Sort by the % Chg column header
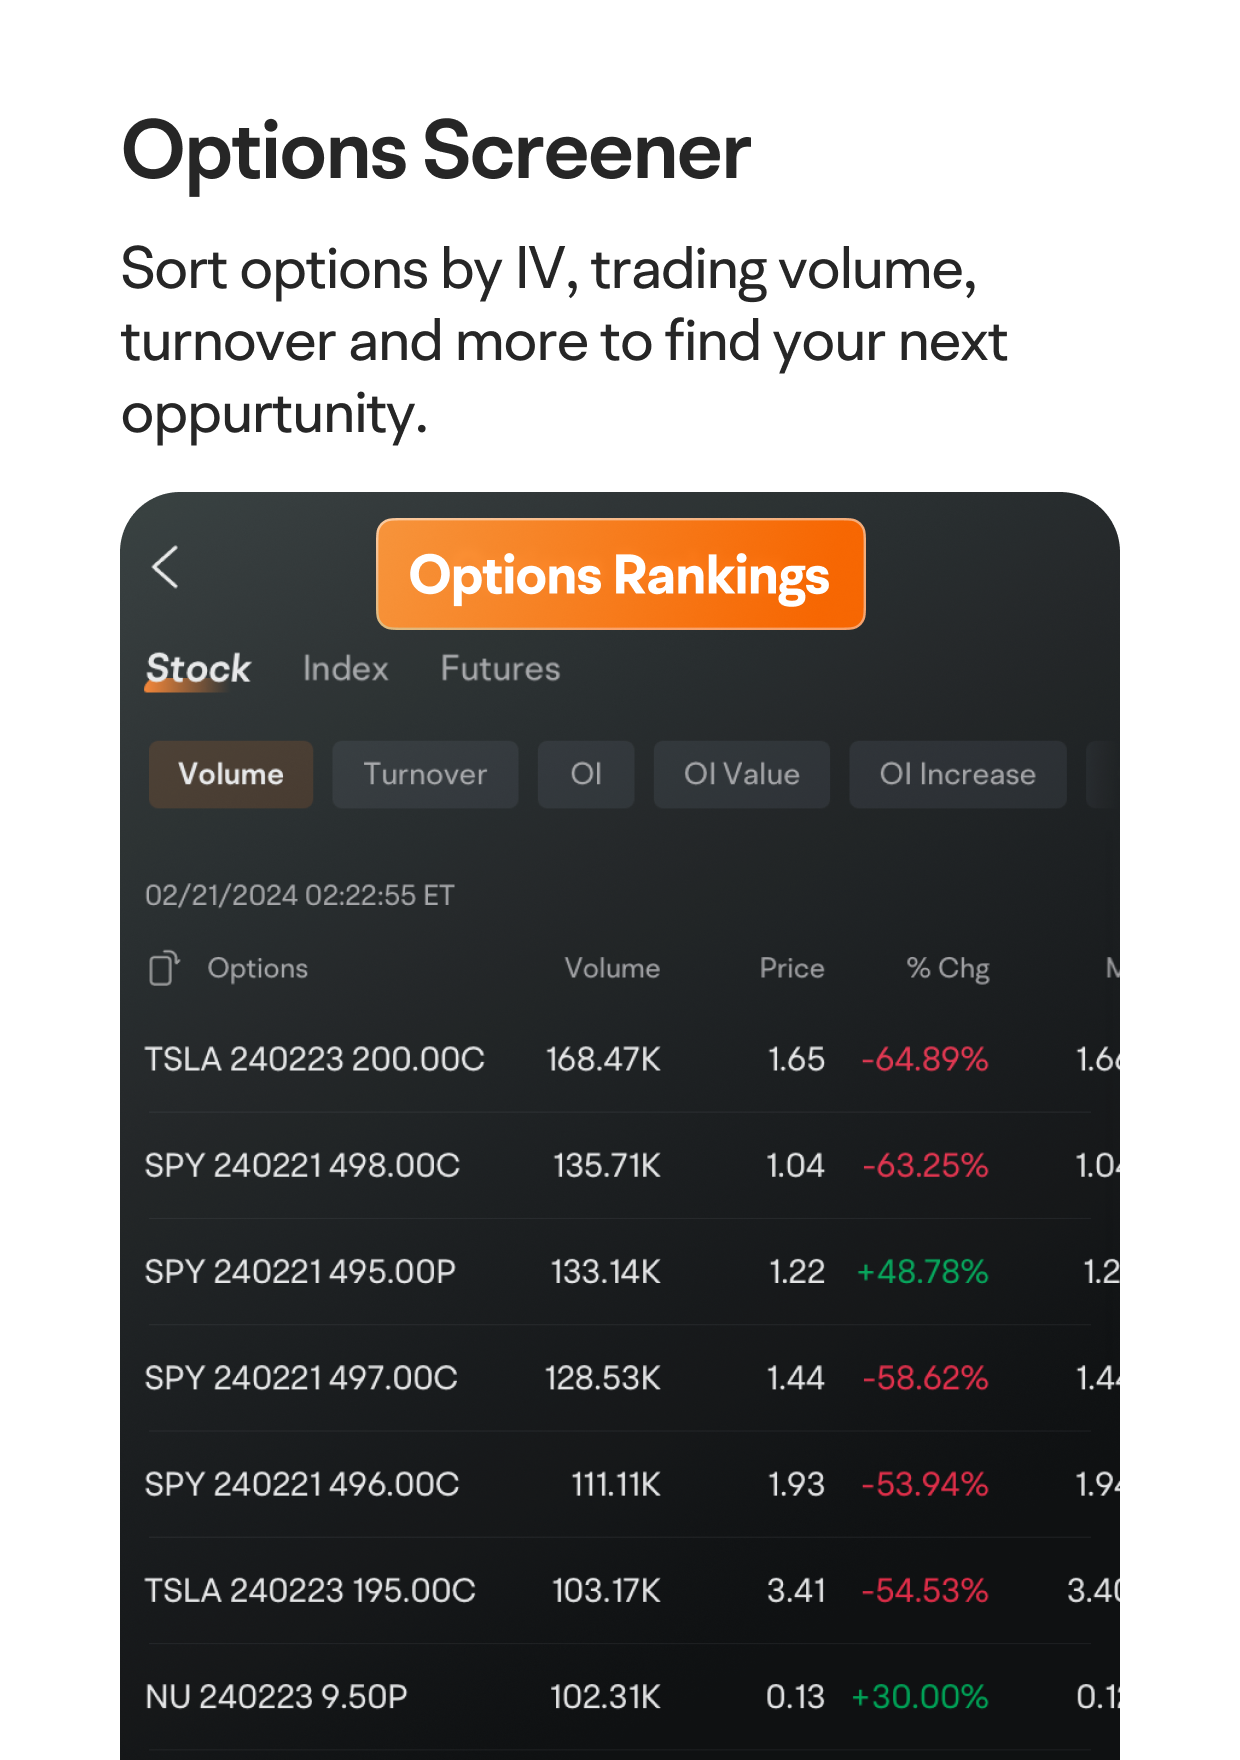The image size is (1240, 1760). (x=947, y=968)
